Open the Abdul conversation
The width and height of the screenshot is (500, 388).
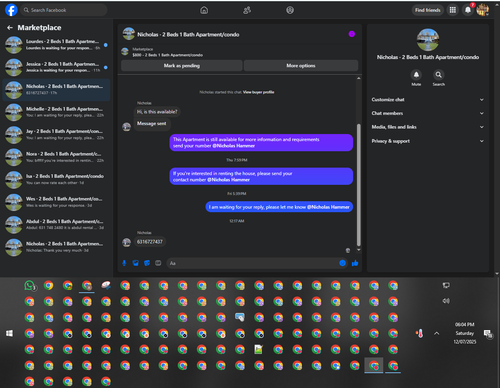(57, 224)
